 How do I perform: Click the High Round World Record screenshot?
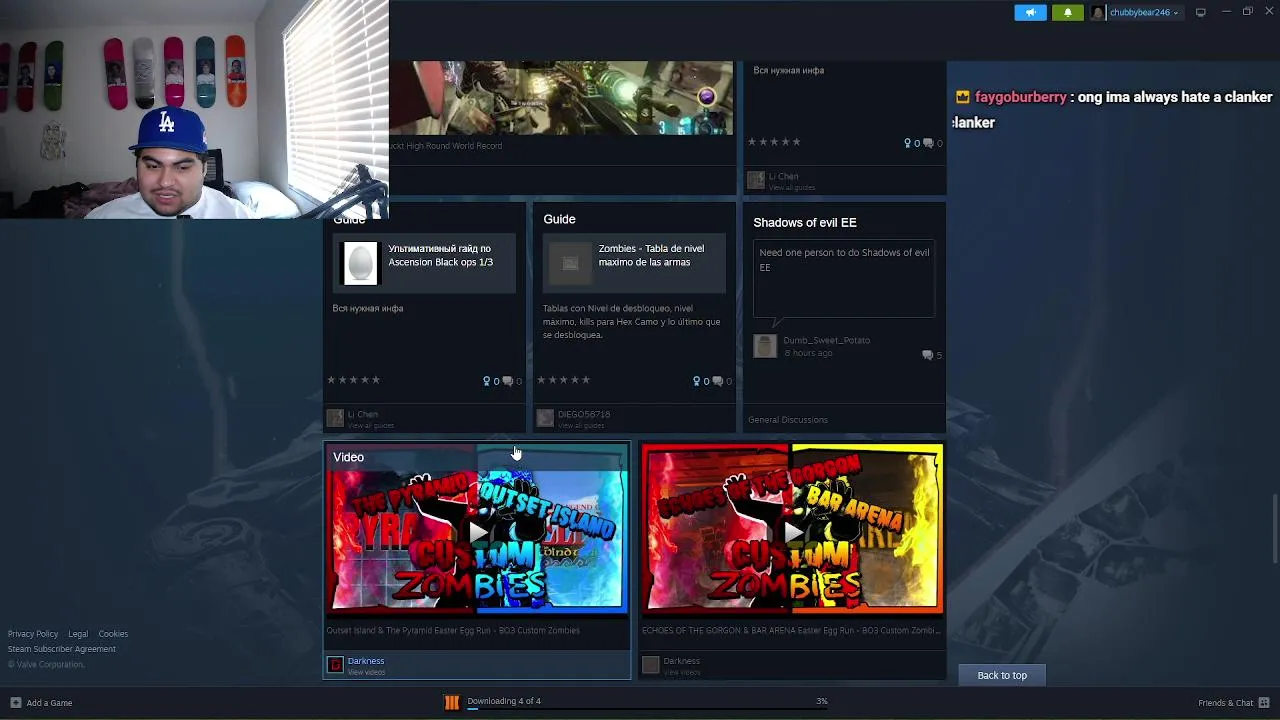(560, 98)
